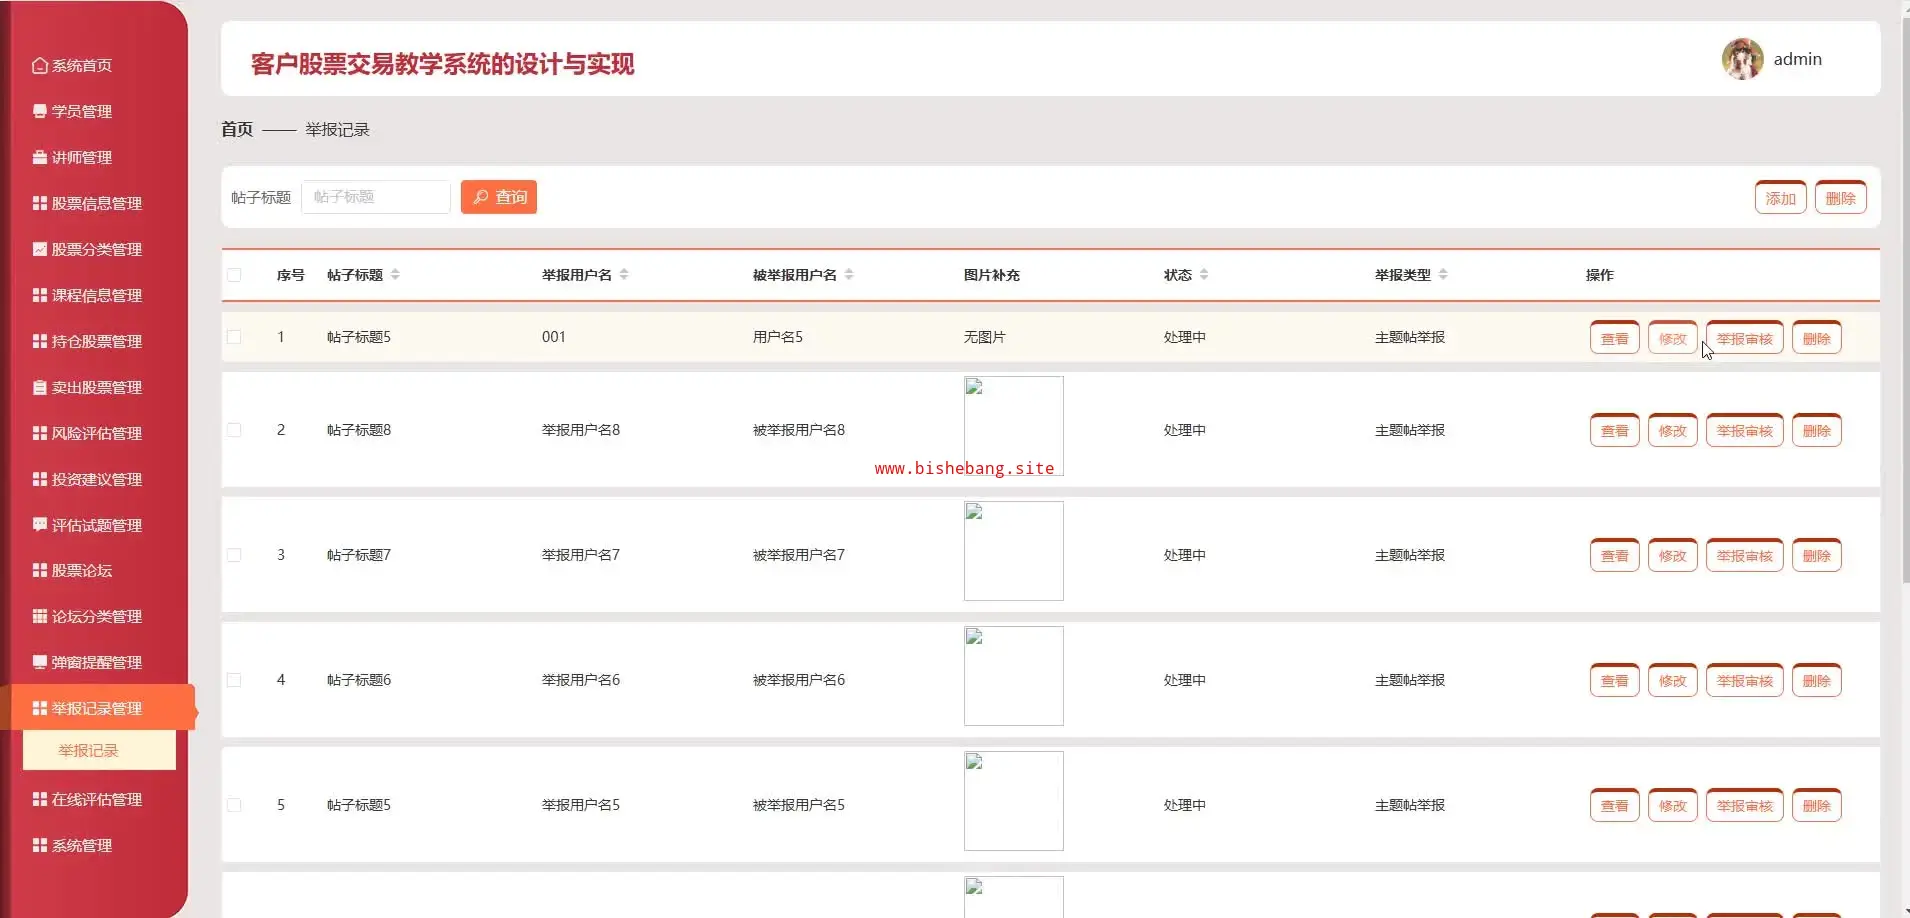The image size is (1910, 918).
Task: Click the grid icon beside 课程信息管理
Action: tap(40, 295)
